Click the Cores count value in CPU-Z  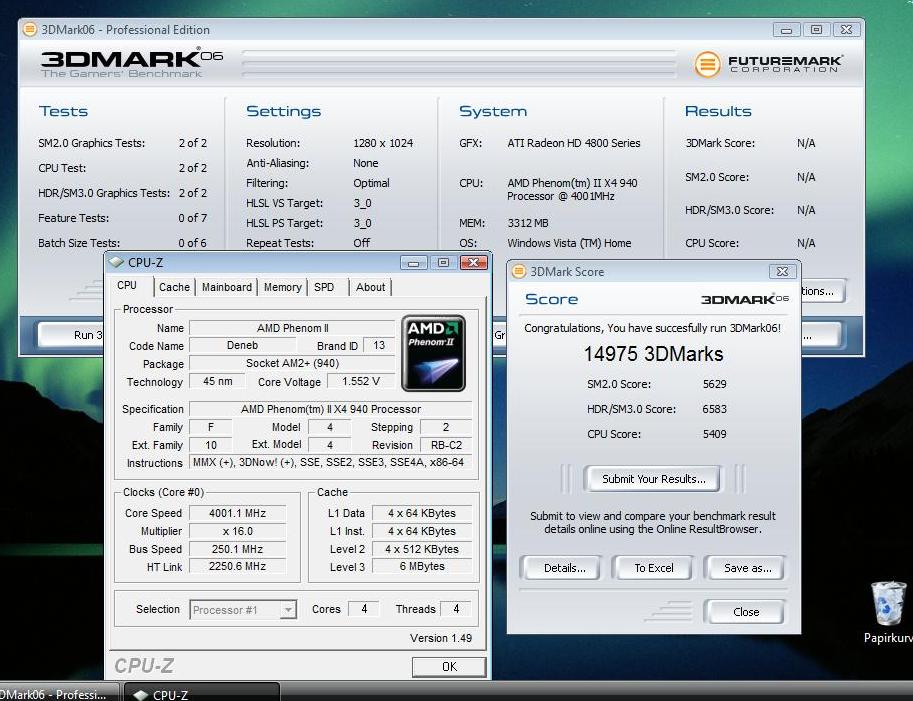[364, 609]
